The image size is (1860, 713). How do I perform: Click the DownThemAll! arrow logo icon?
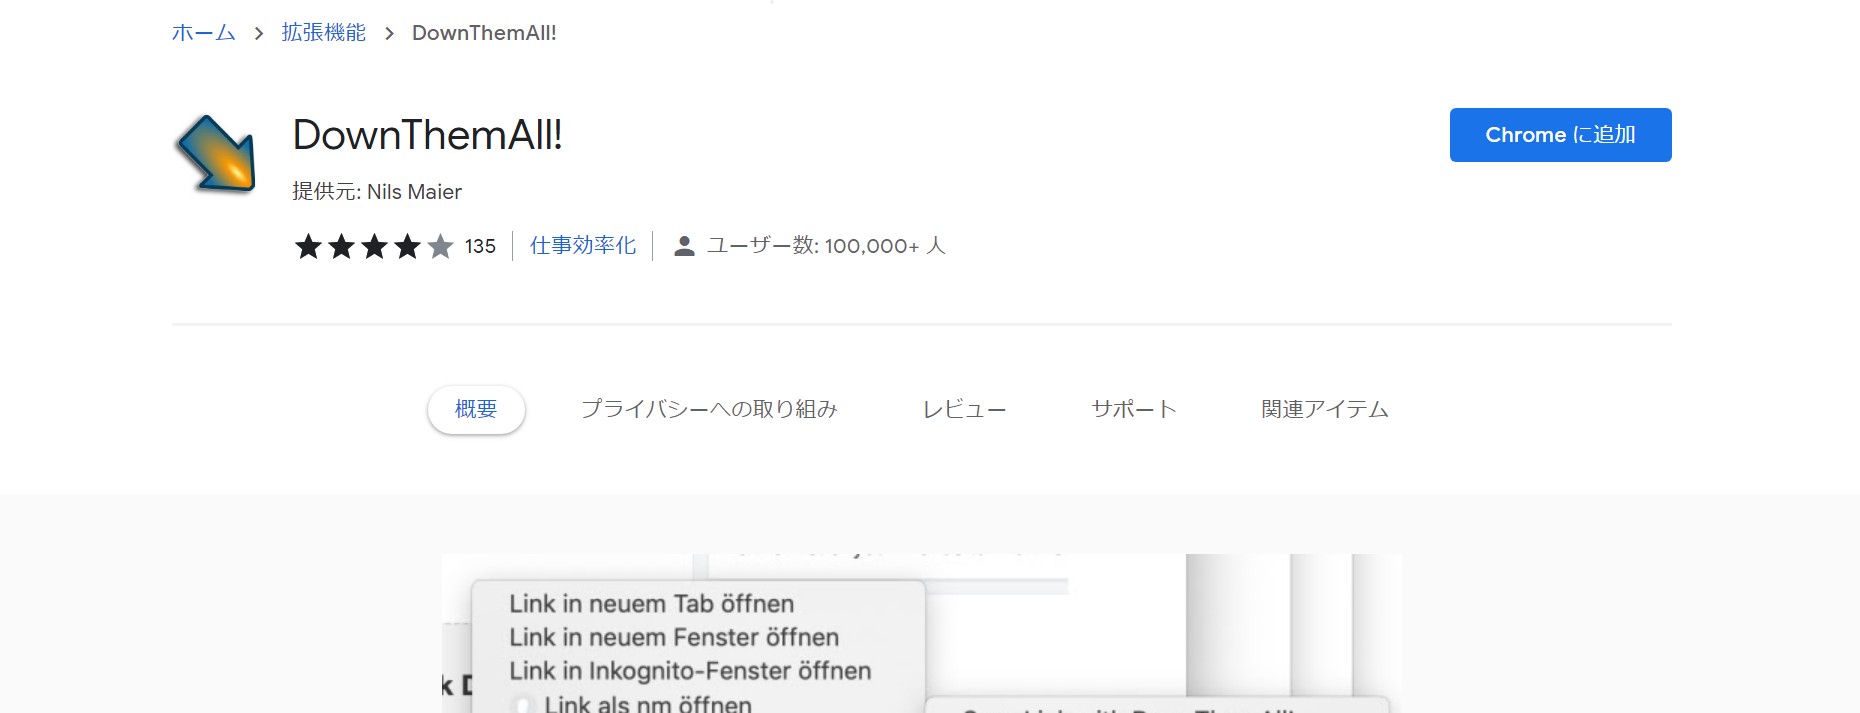(216, 154)
